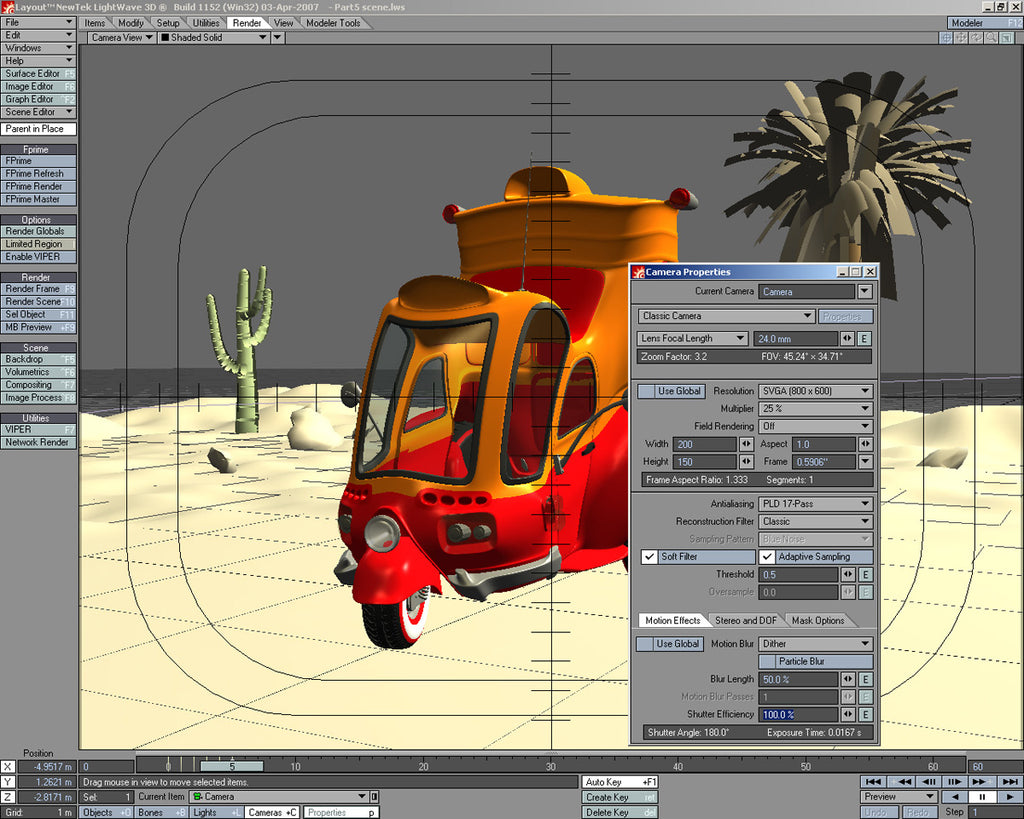Open Render Globals options

pyautogui.click(x=38, y=231)
